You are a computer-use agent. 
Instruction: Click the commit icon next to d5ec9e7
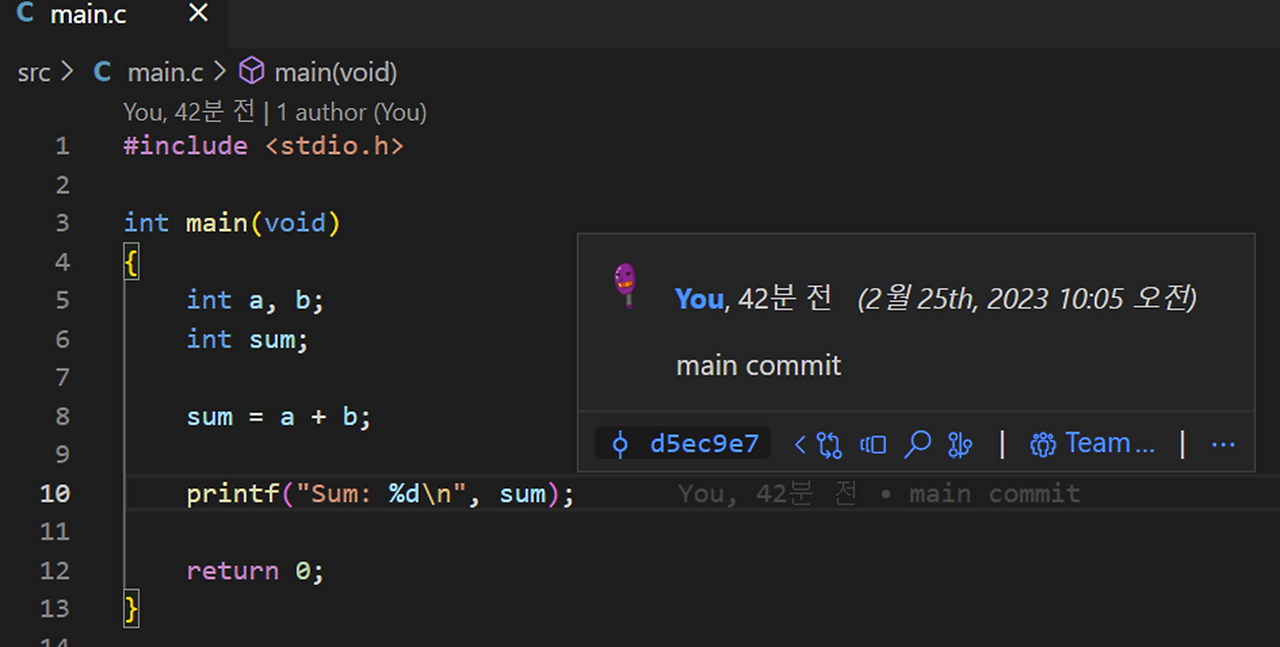click(618, 443)
